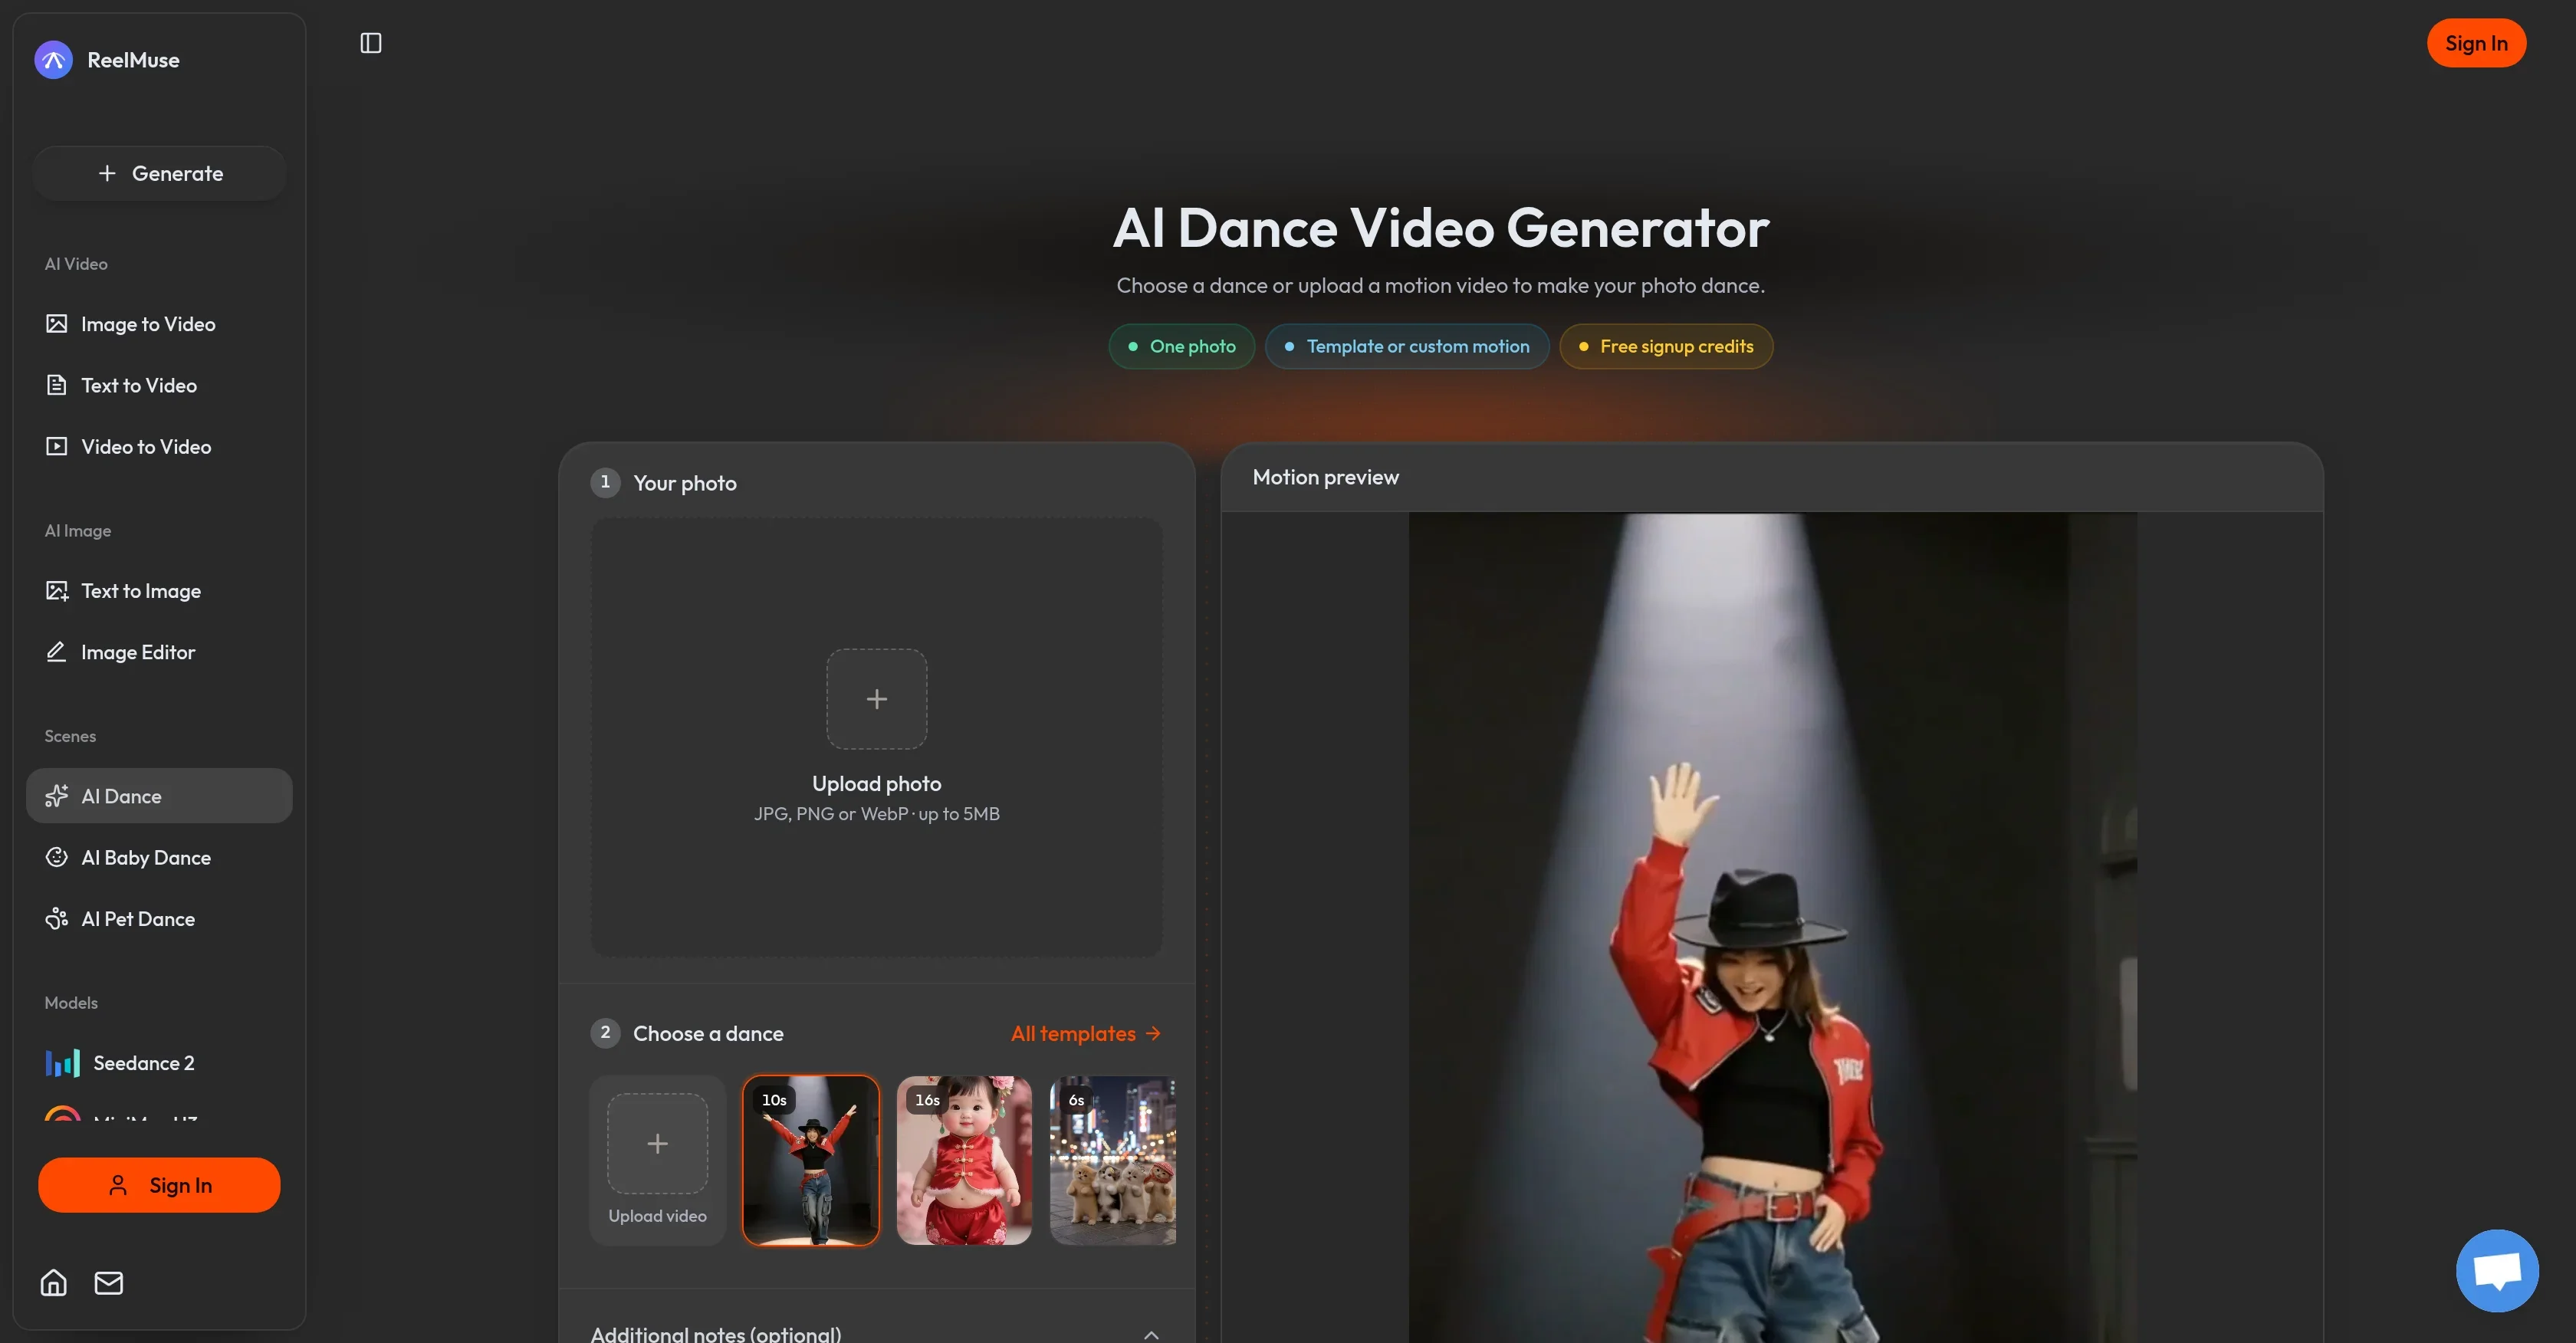Image resolution: width=2576 pixels, height=1343 pixels.
Task: Click the Motion preview video
Action: [1773, 928]
